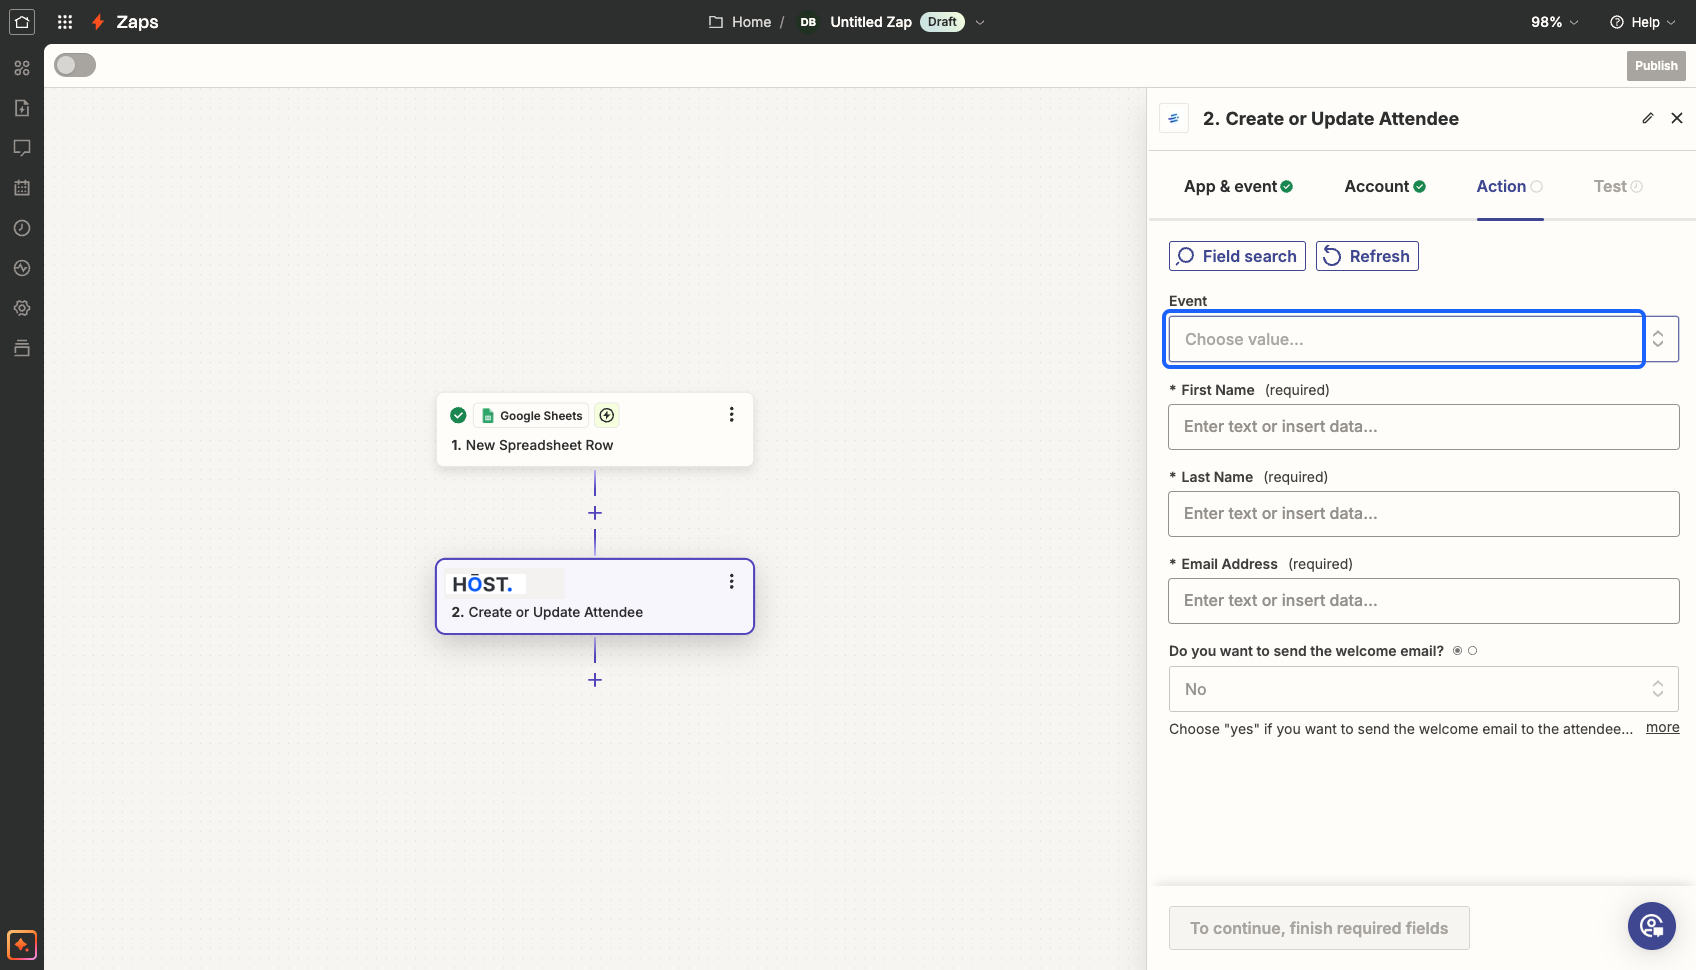This screenshot has width=1696, height=970.
Task: Toggle the Zap on/off switch
Action: [75, 65]
